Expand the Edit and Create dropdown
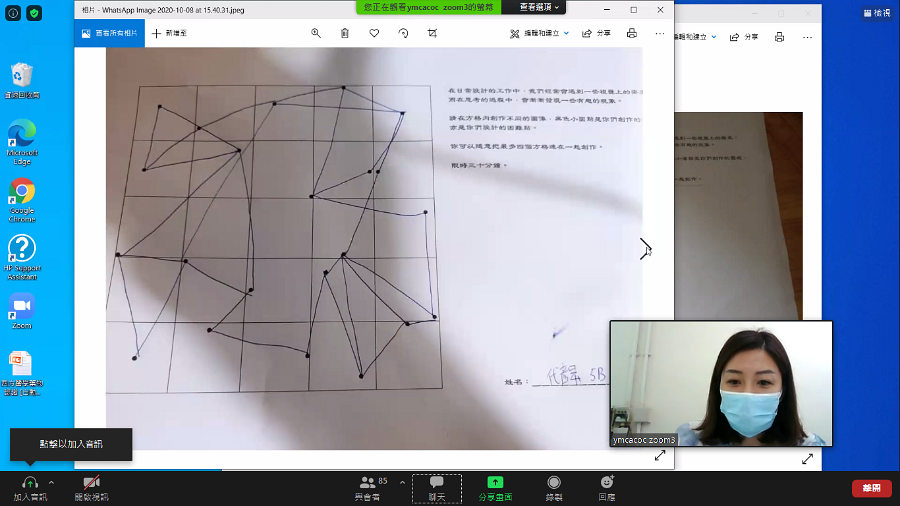 click(x=540, y=33)
